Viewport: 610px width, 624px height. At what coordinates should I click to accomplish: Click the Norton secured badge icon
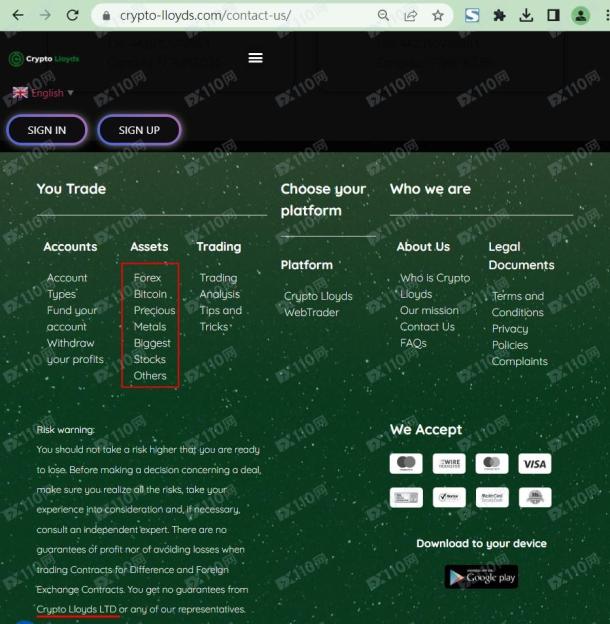point(449,497)
